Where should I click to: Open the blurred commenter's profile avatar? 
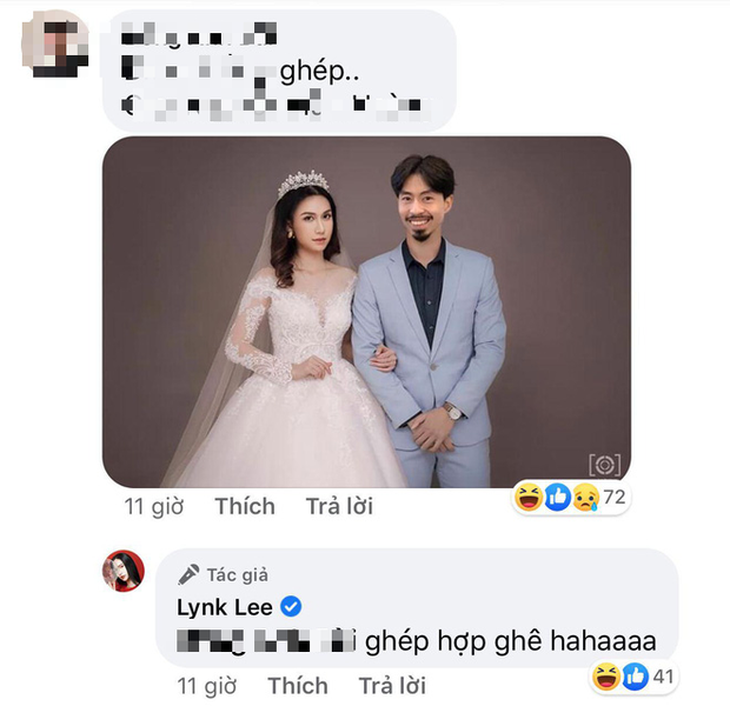(x=55, y=43)
